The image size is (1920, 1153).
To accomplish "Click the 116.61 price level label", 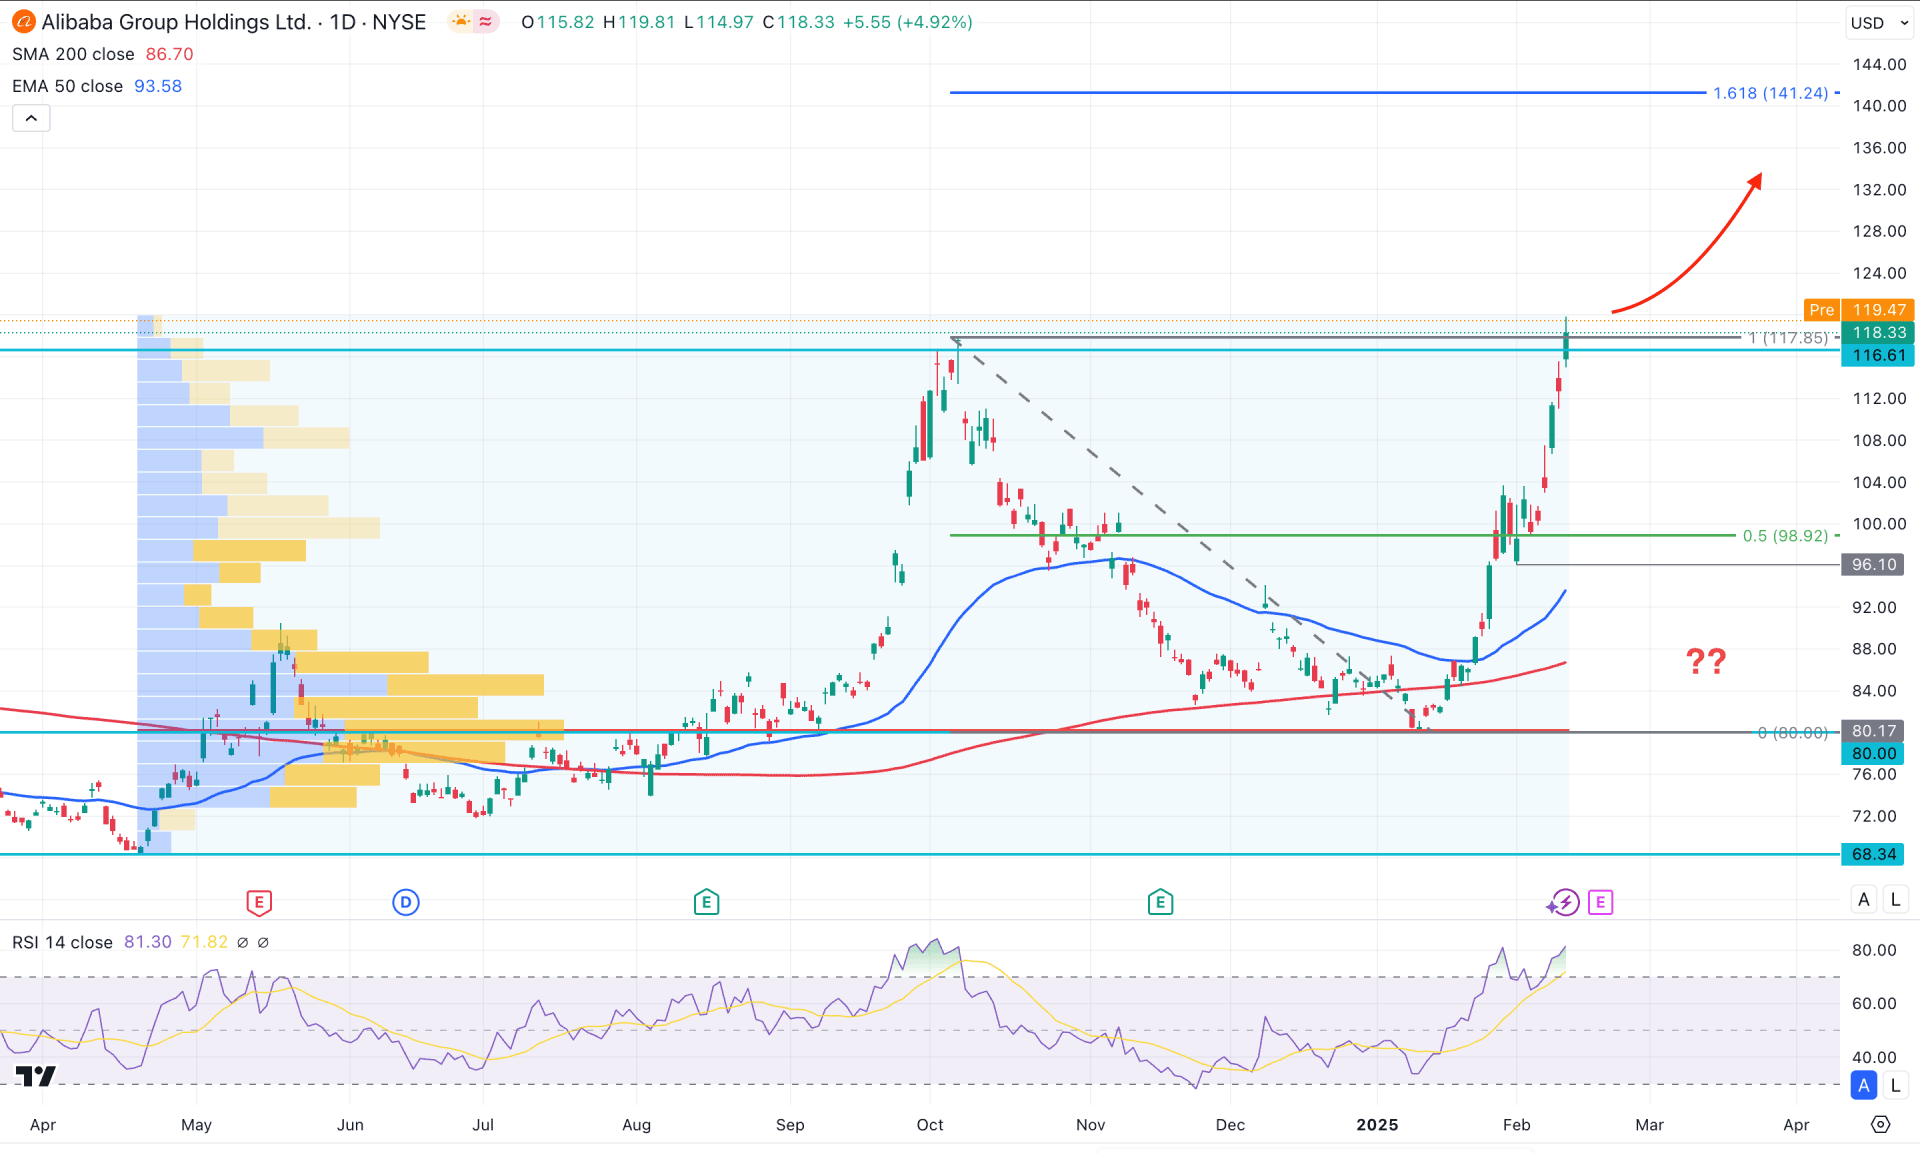I will pyautogui.click(x=1878, y=355).
